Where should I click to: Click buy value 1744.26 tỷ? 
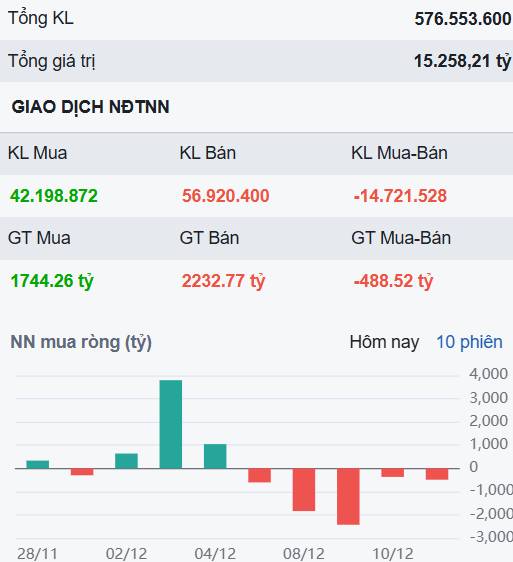coord(52,281)
